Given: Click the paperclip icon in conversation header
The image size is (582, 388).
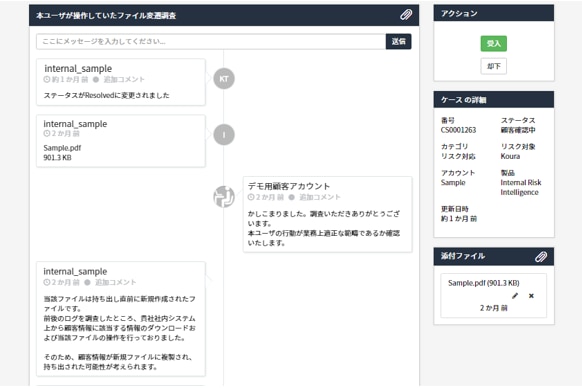Looking at the screenshot, I should [x=406, y=15].
